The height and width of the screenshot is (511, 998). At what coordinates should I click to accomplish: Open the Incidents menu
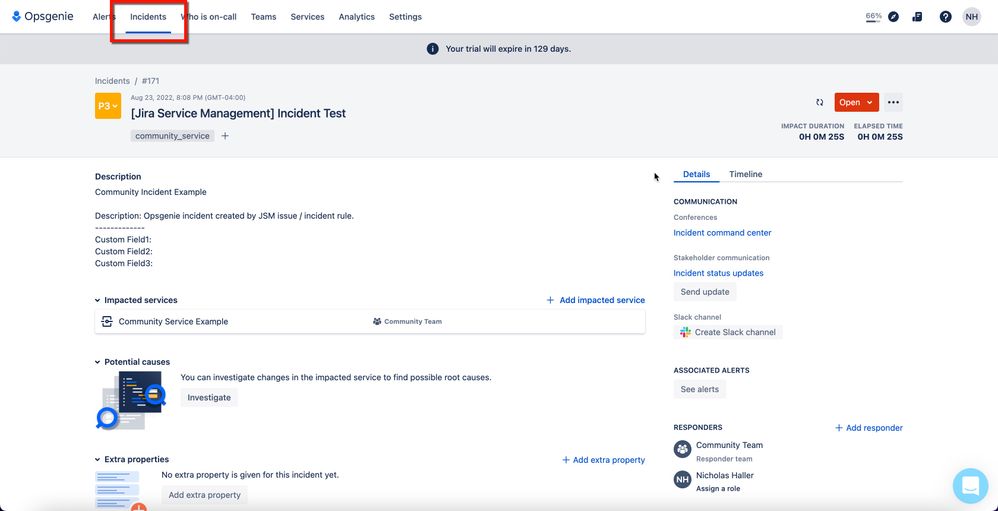148,17
